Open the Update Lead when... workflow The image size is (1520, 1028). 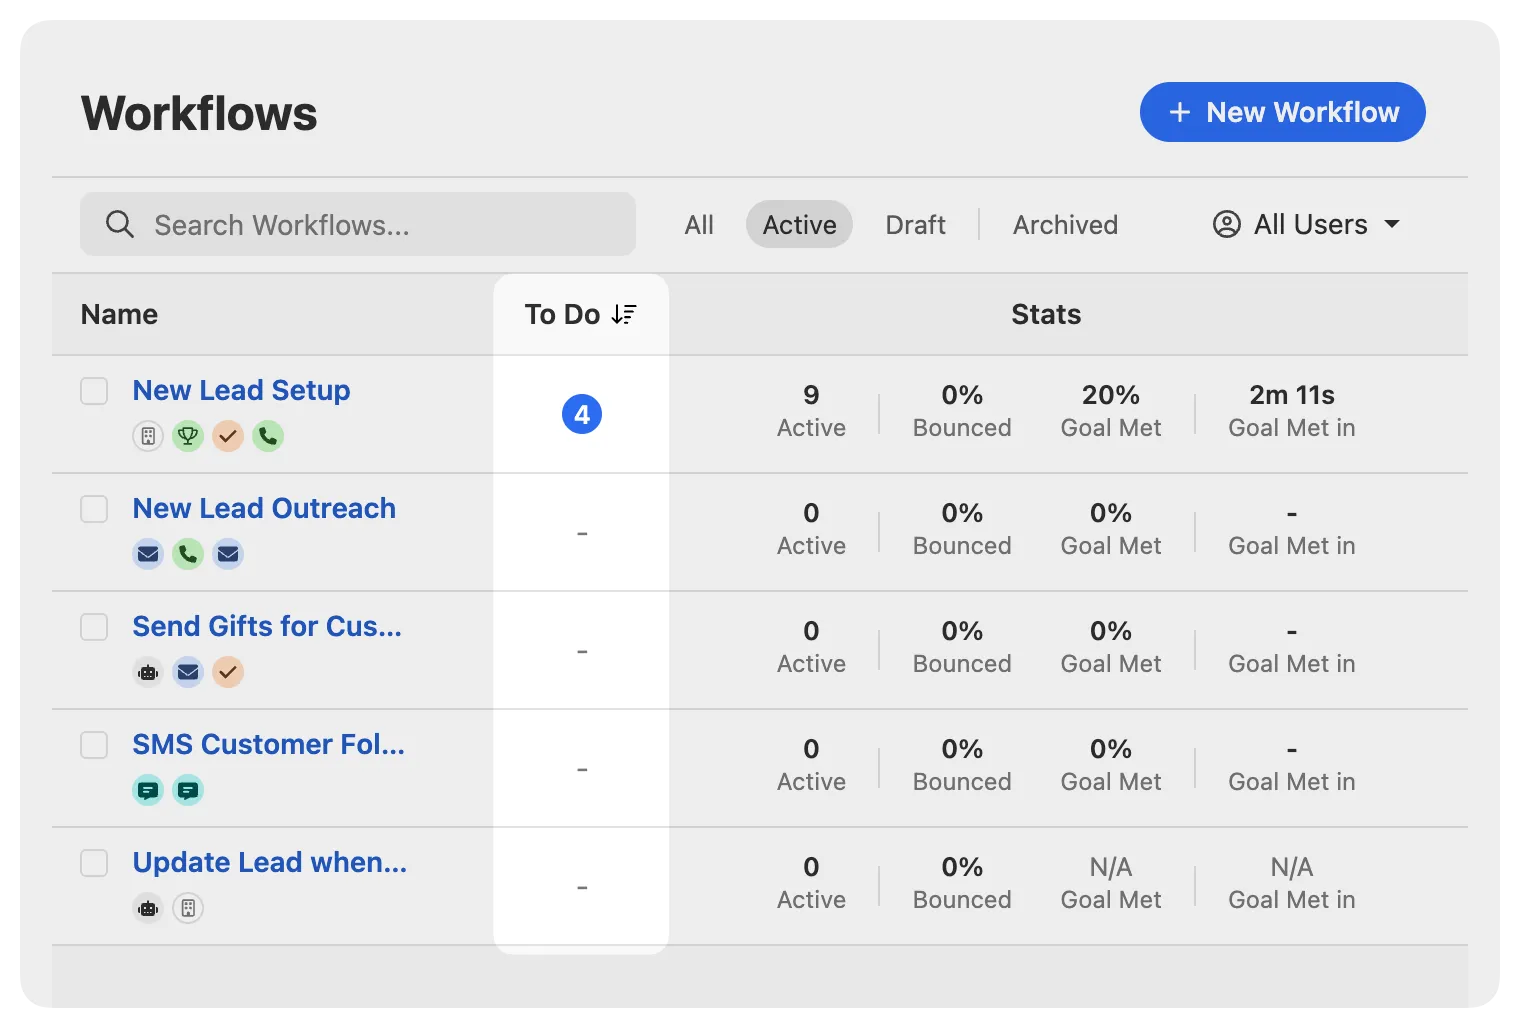[270, 862]
